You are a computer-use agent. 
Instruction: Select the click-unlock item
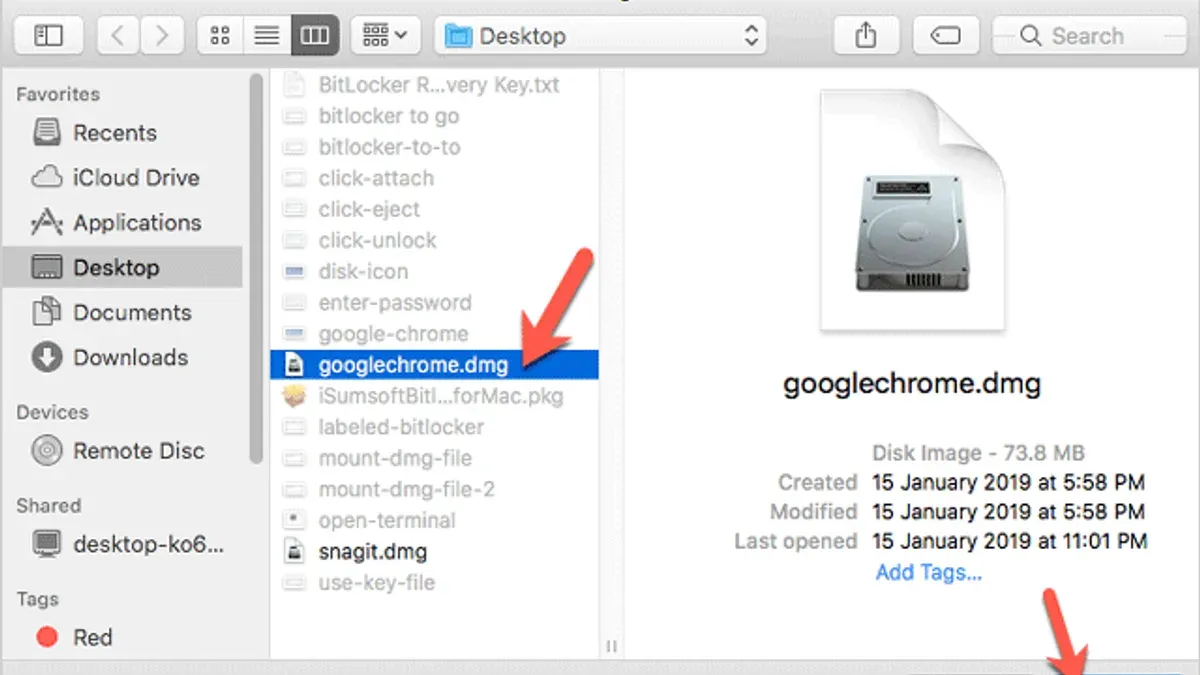click(434, 240)
